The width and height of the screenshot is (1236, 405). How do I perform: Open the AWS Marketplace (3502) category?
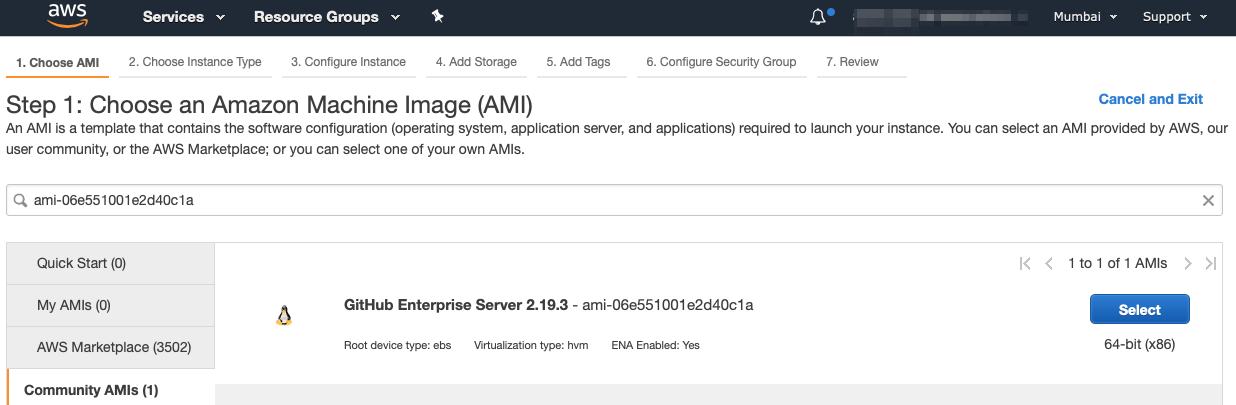coord(110,347)
